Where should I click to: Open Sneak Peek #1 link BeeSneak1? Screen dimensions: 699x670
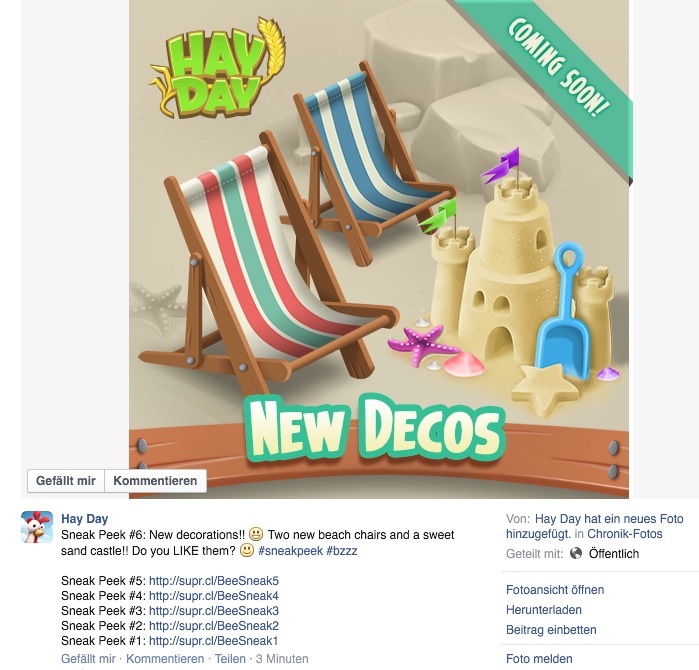(213, 641)
